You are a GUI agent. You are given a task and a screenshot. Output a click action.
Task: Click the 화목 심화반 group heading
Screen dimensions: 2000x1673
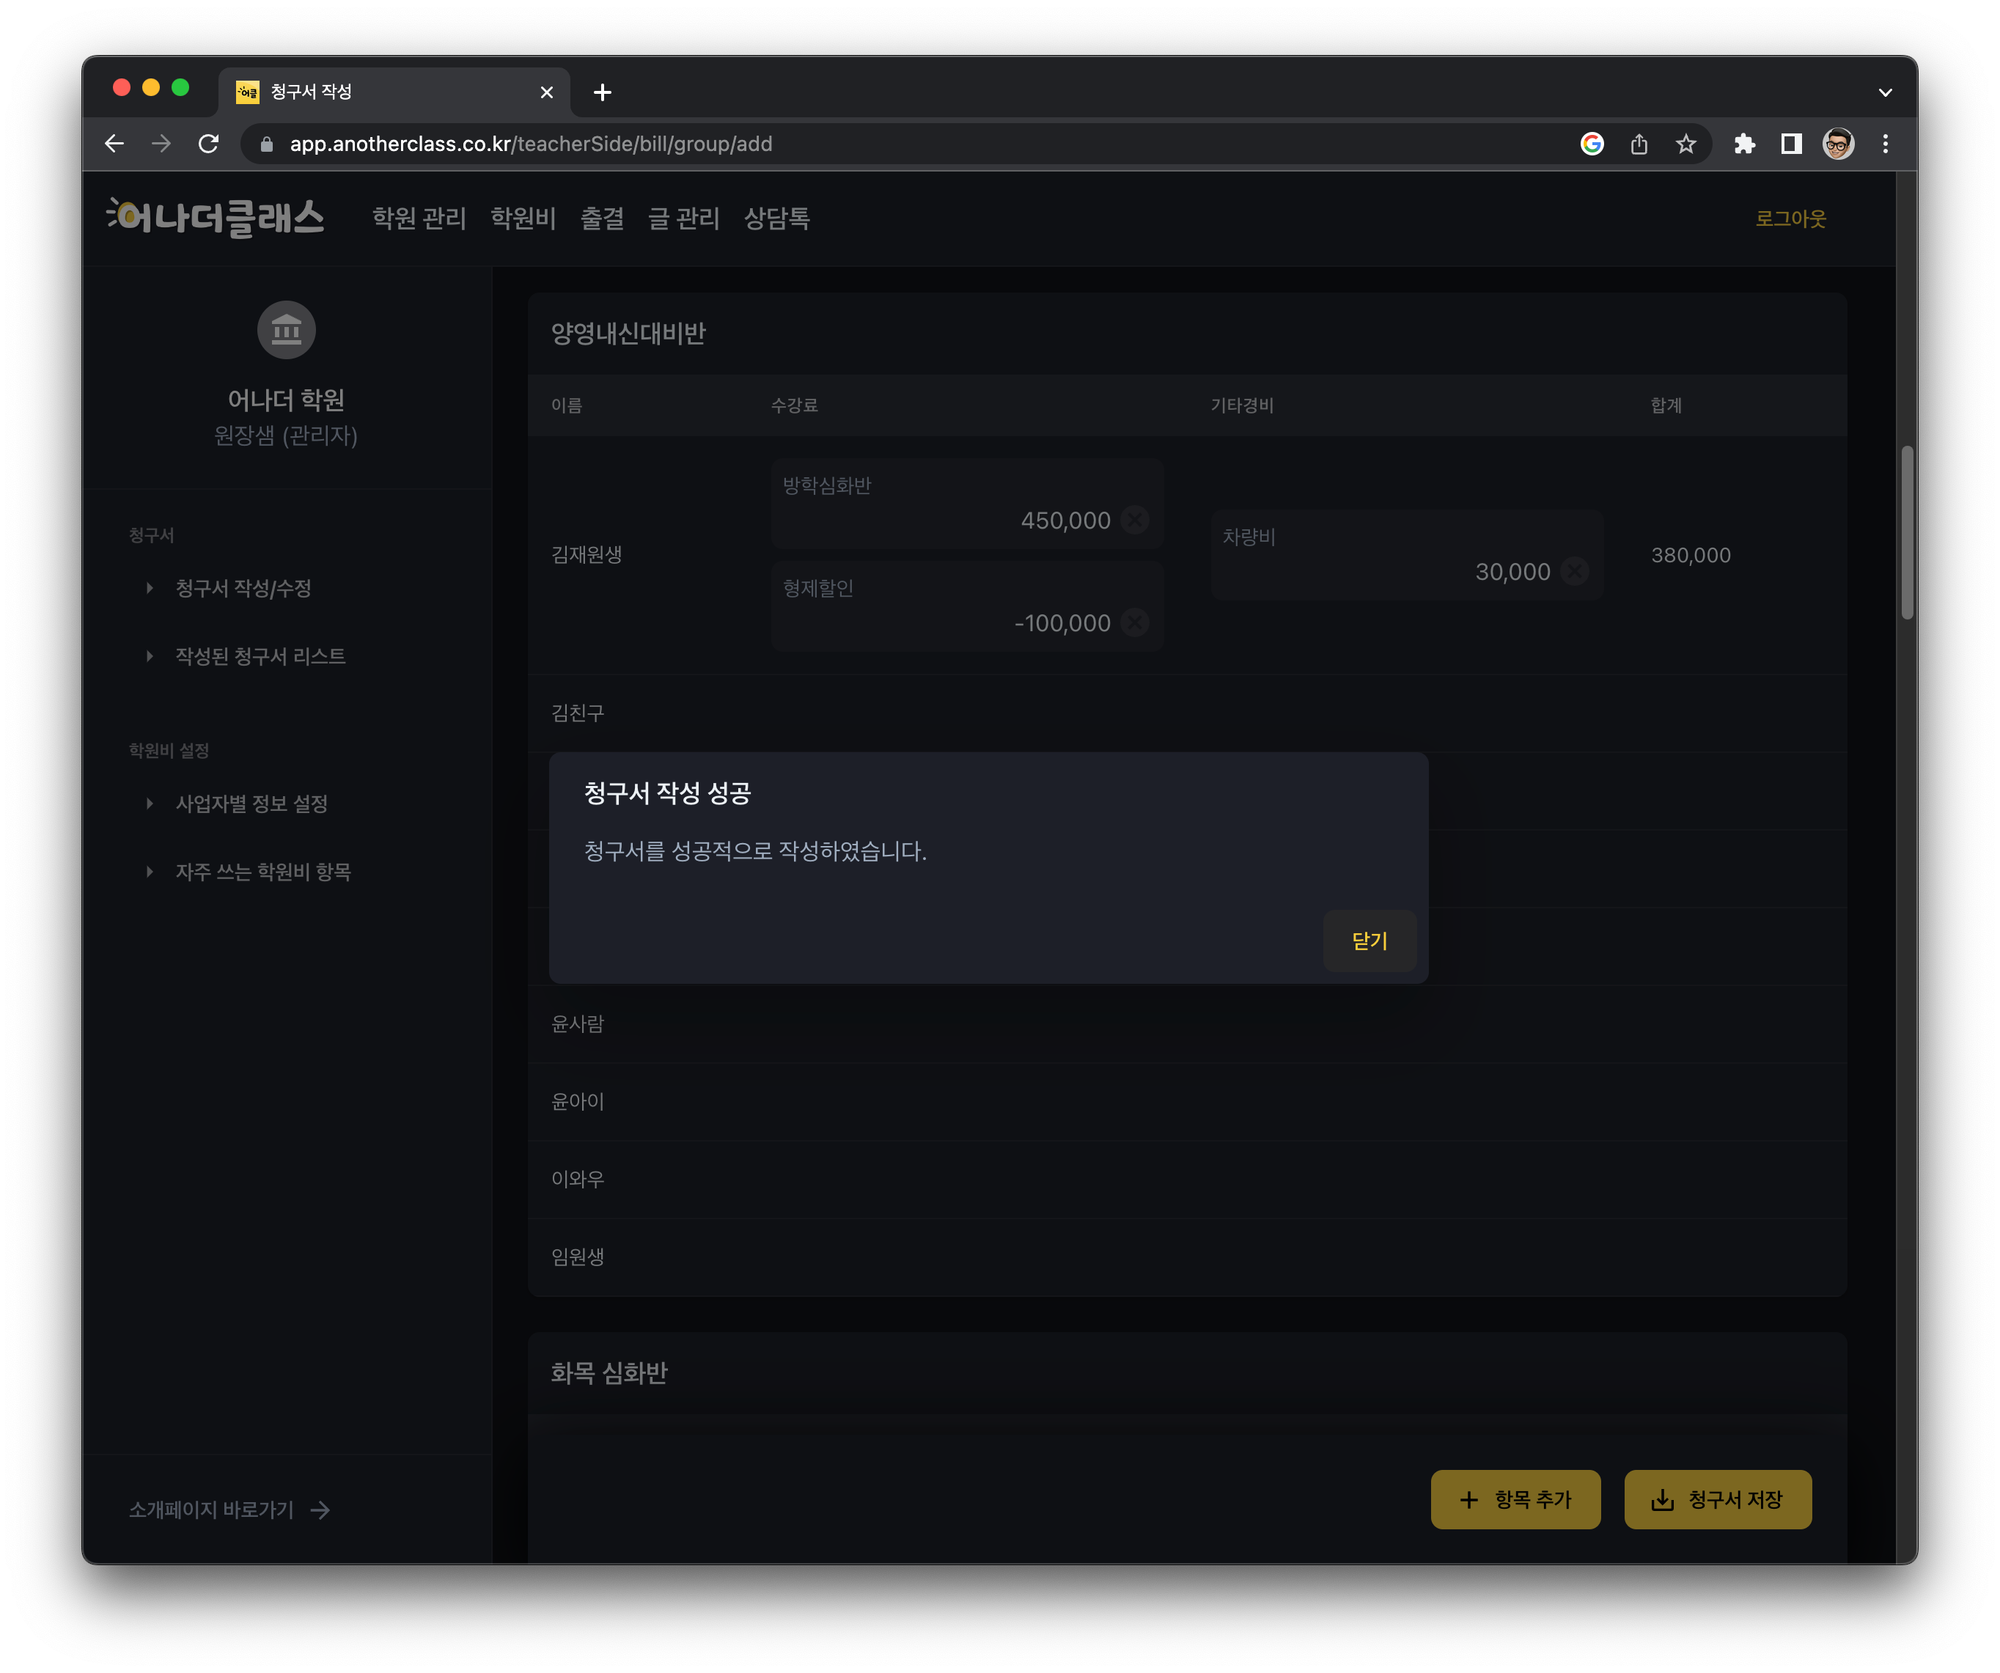click(609, 1372)
